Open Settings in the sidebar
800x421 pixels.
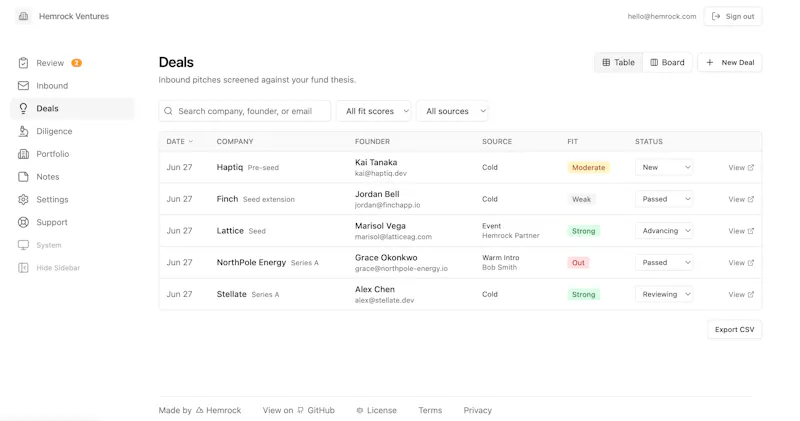pos(72,200)
